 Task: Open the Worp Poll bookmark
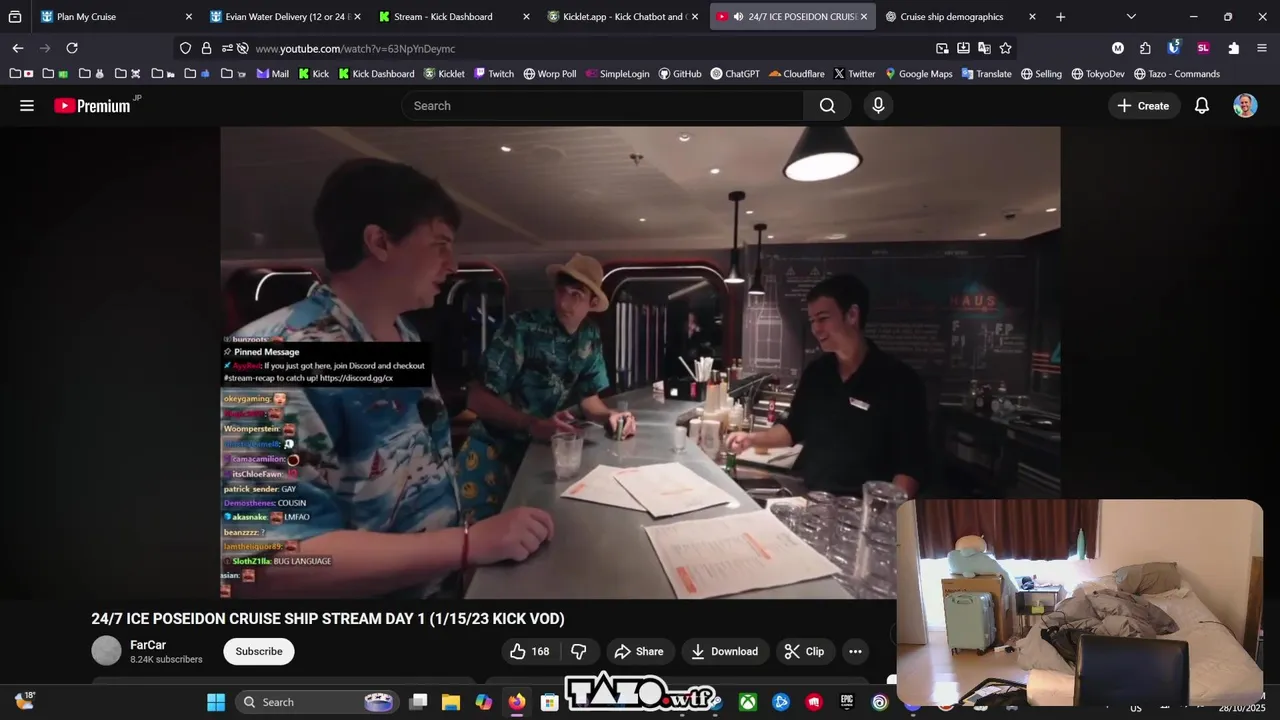coord(550,73)
